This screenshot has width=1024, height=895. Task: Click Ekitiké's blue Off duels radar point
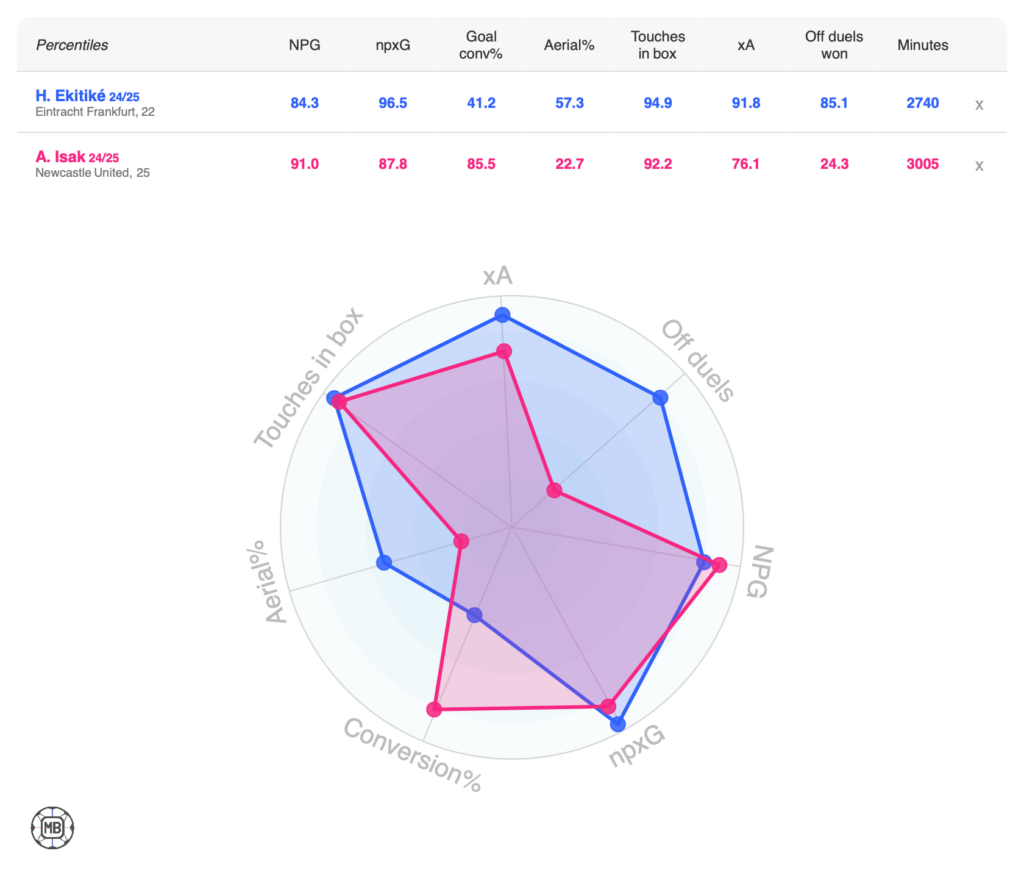[x=660, y=398]
